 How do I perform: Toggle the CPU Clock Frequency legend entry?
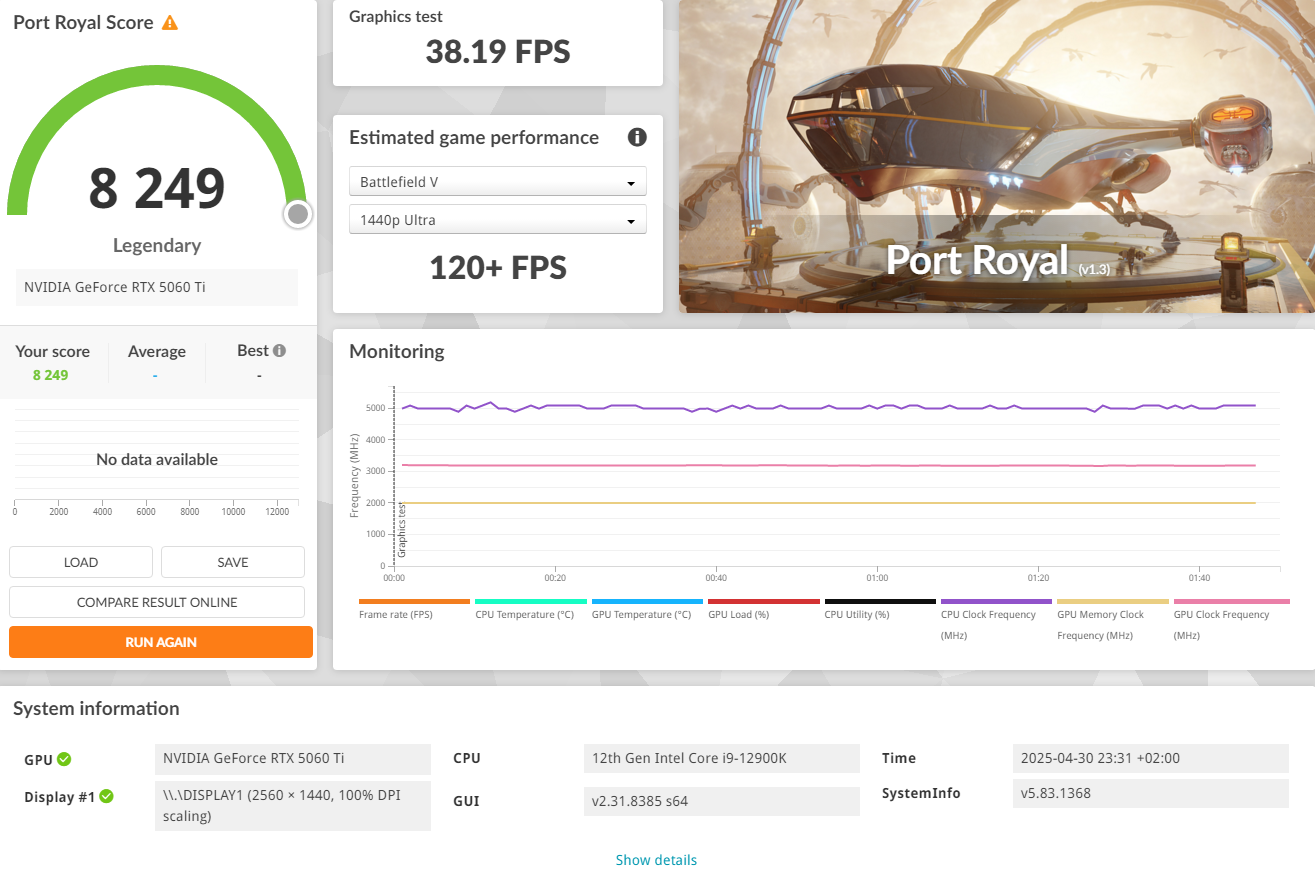point(996,620)
